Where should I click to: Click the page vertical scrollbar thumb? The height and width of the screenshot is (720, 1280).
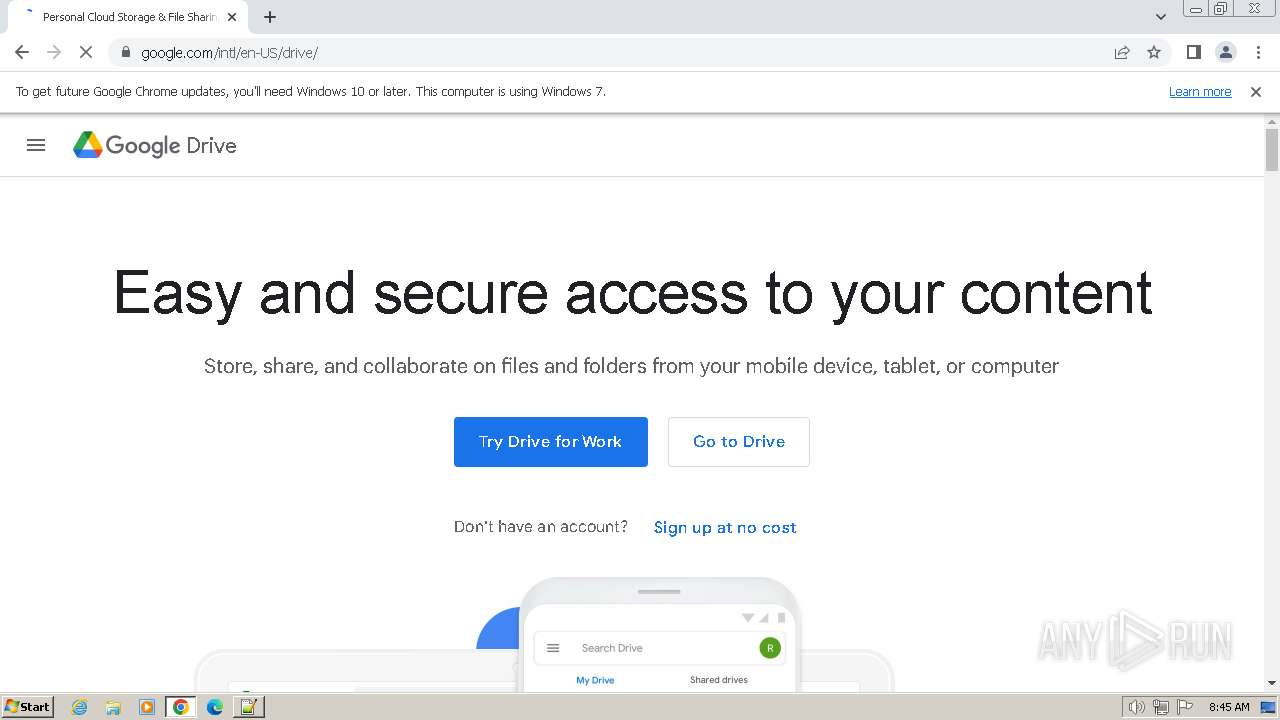tap(1272, 150)
